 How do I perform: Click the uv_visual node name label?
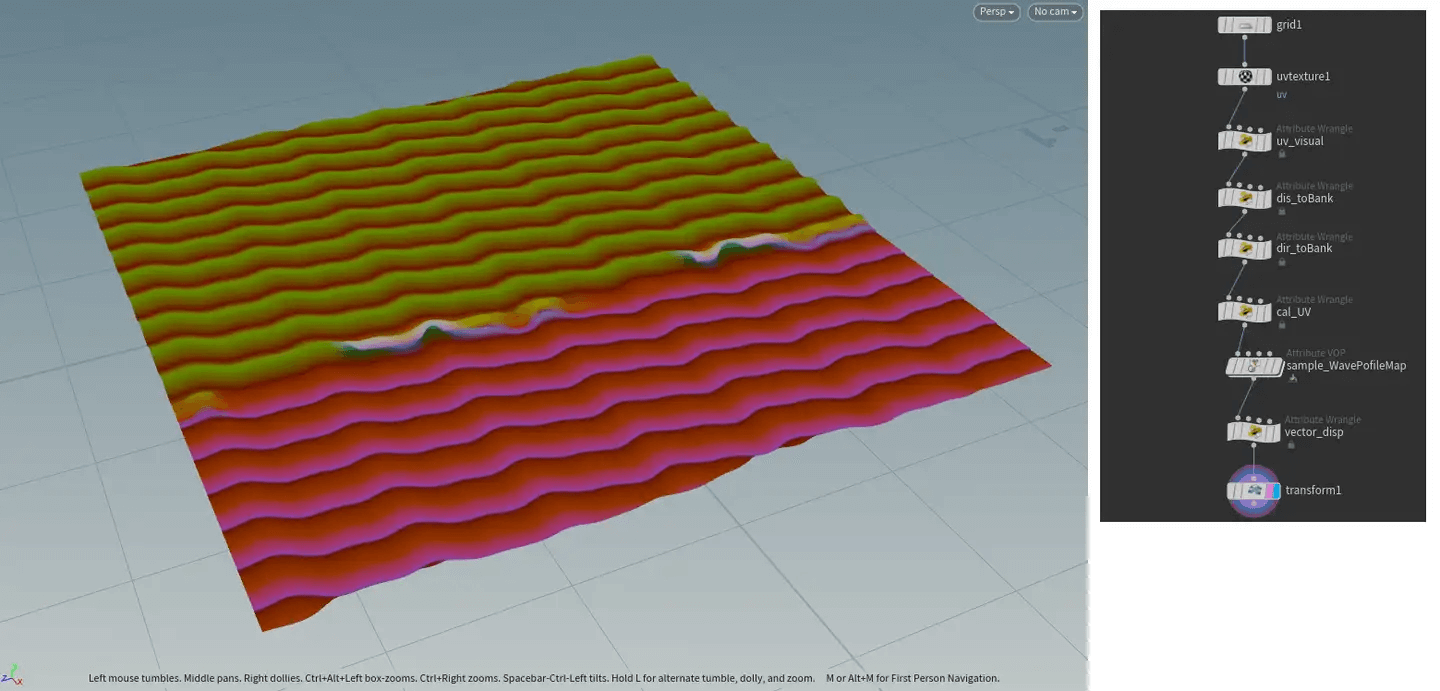coord(1300,141)
